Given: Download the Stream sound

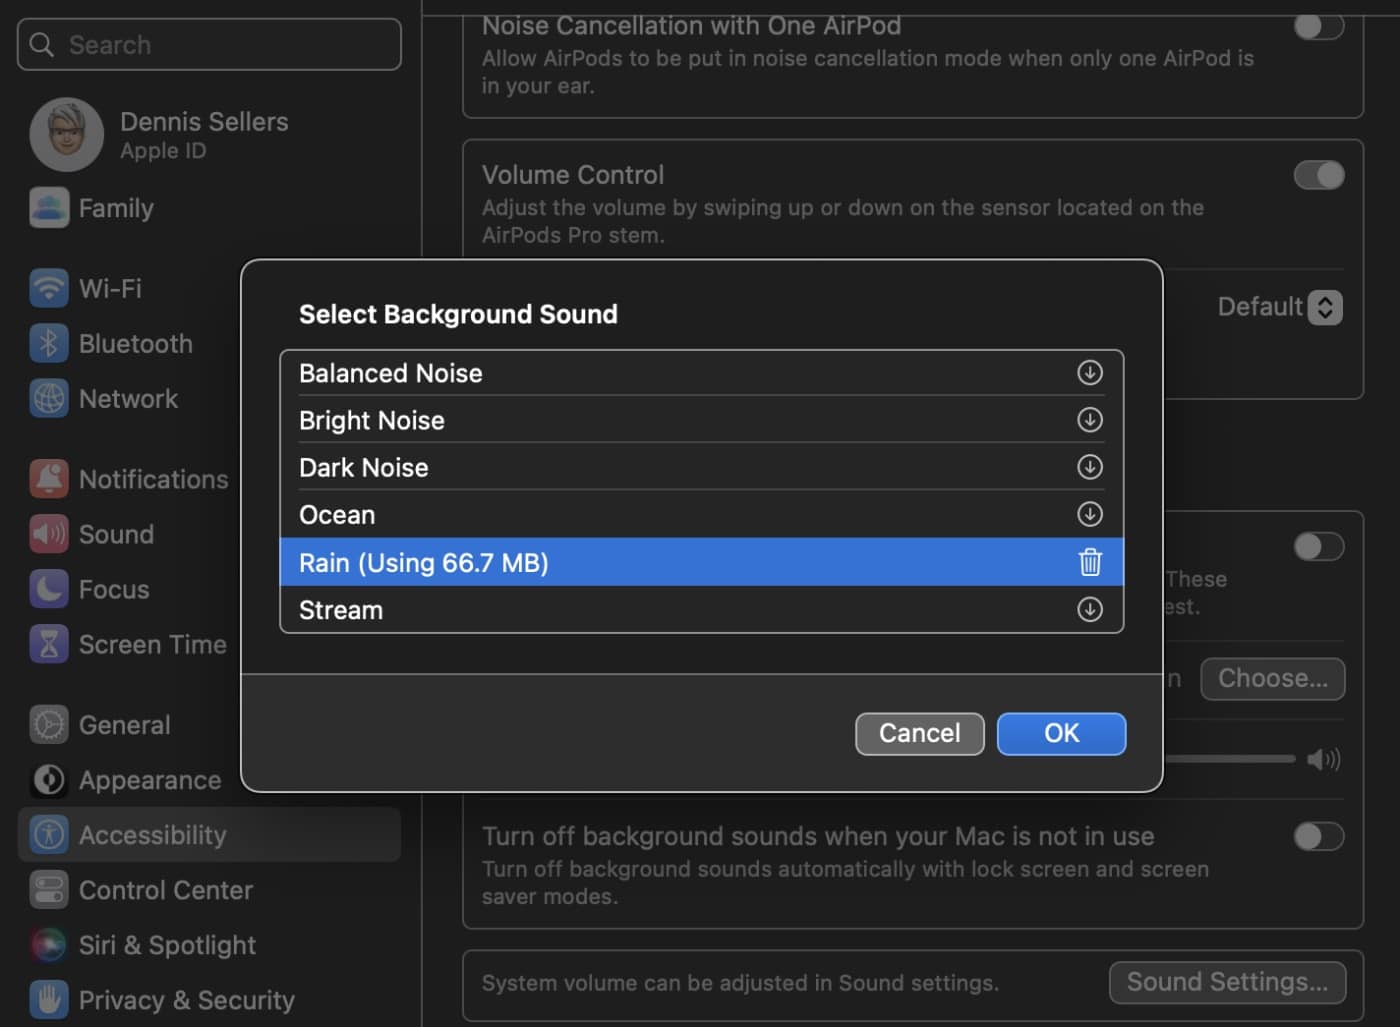Looking at the screenshot, I should click(x=1089, y=609).
